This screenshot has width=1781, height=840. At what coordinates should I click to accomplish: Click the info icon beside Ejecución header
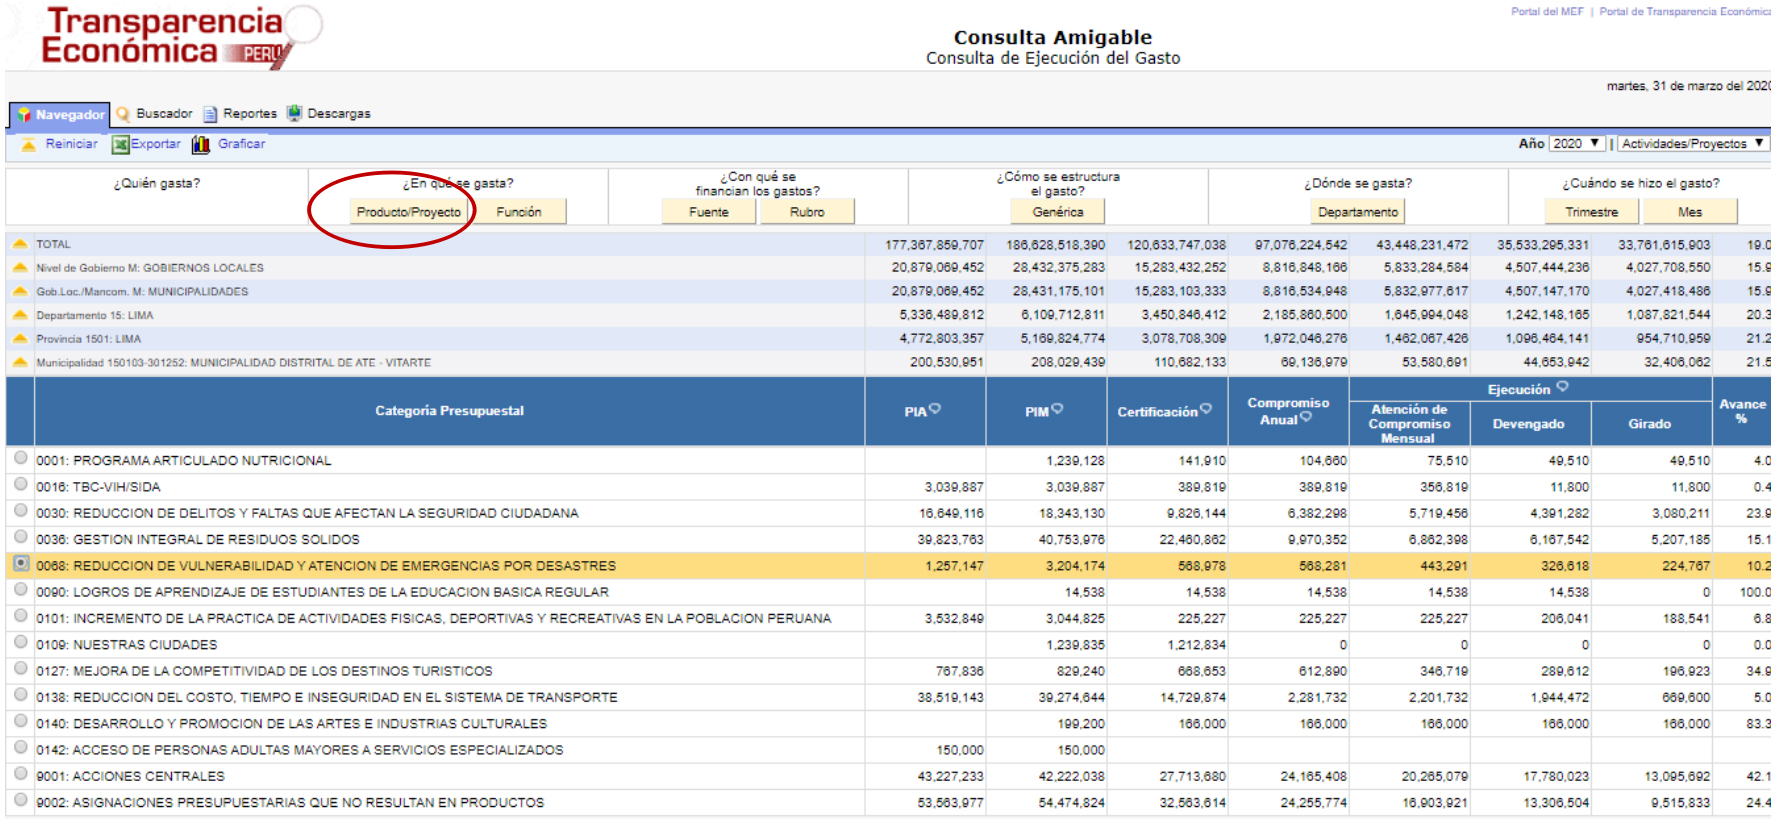click(x=1562, y=387)
